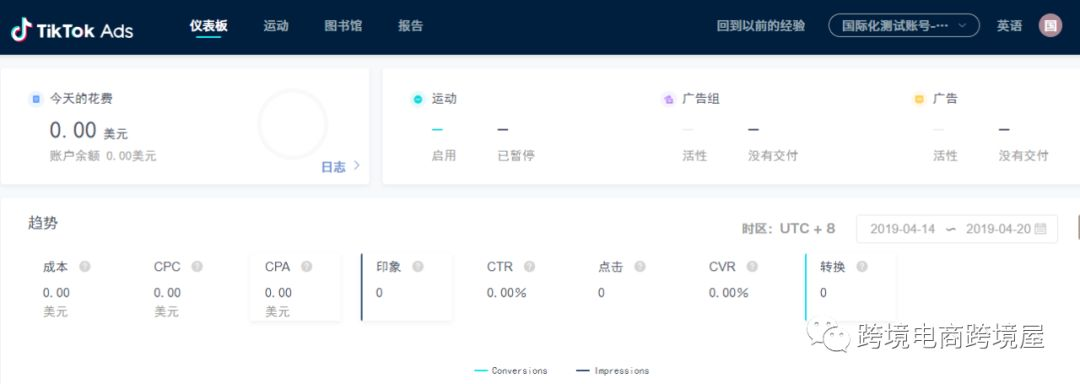1080x384 pixels.
Task: Click the 广告组 purple icon
Action: click(668, 99)
